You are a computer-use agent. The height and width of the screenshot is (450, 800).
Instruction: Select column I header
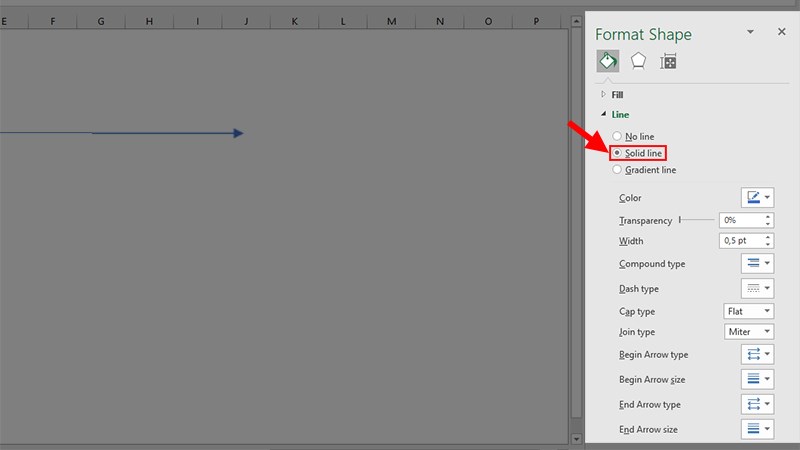click(198, 21)
